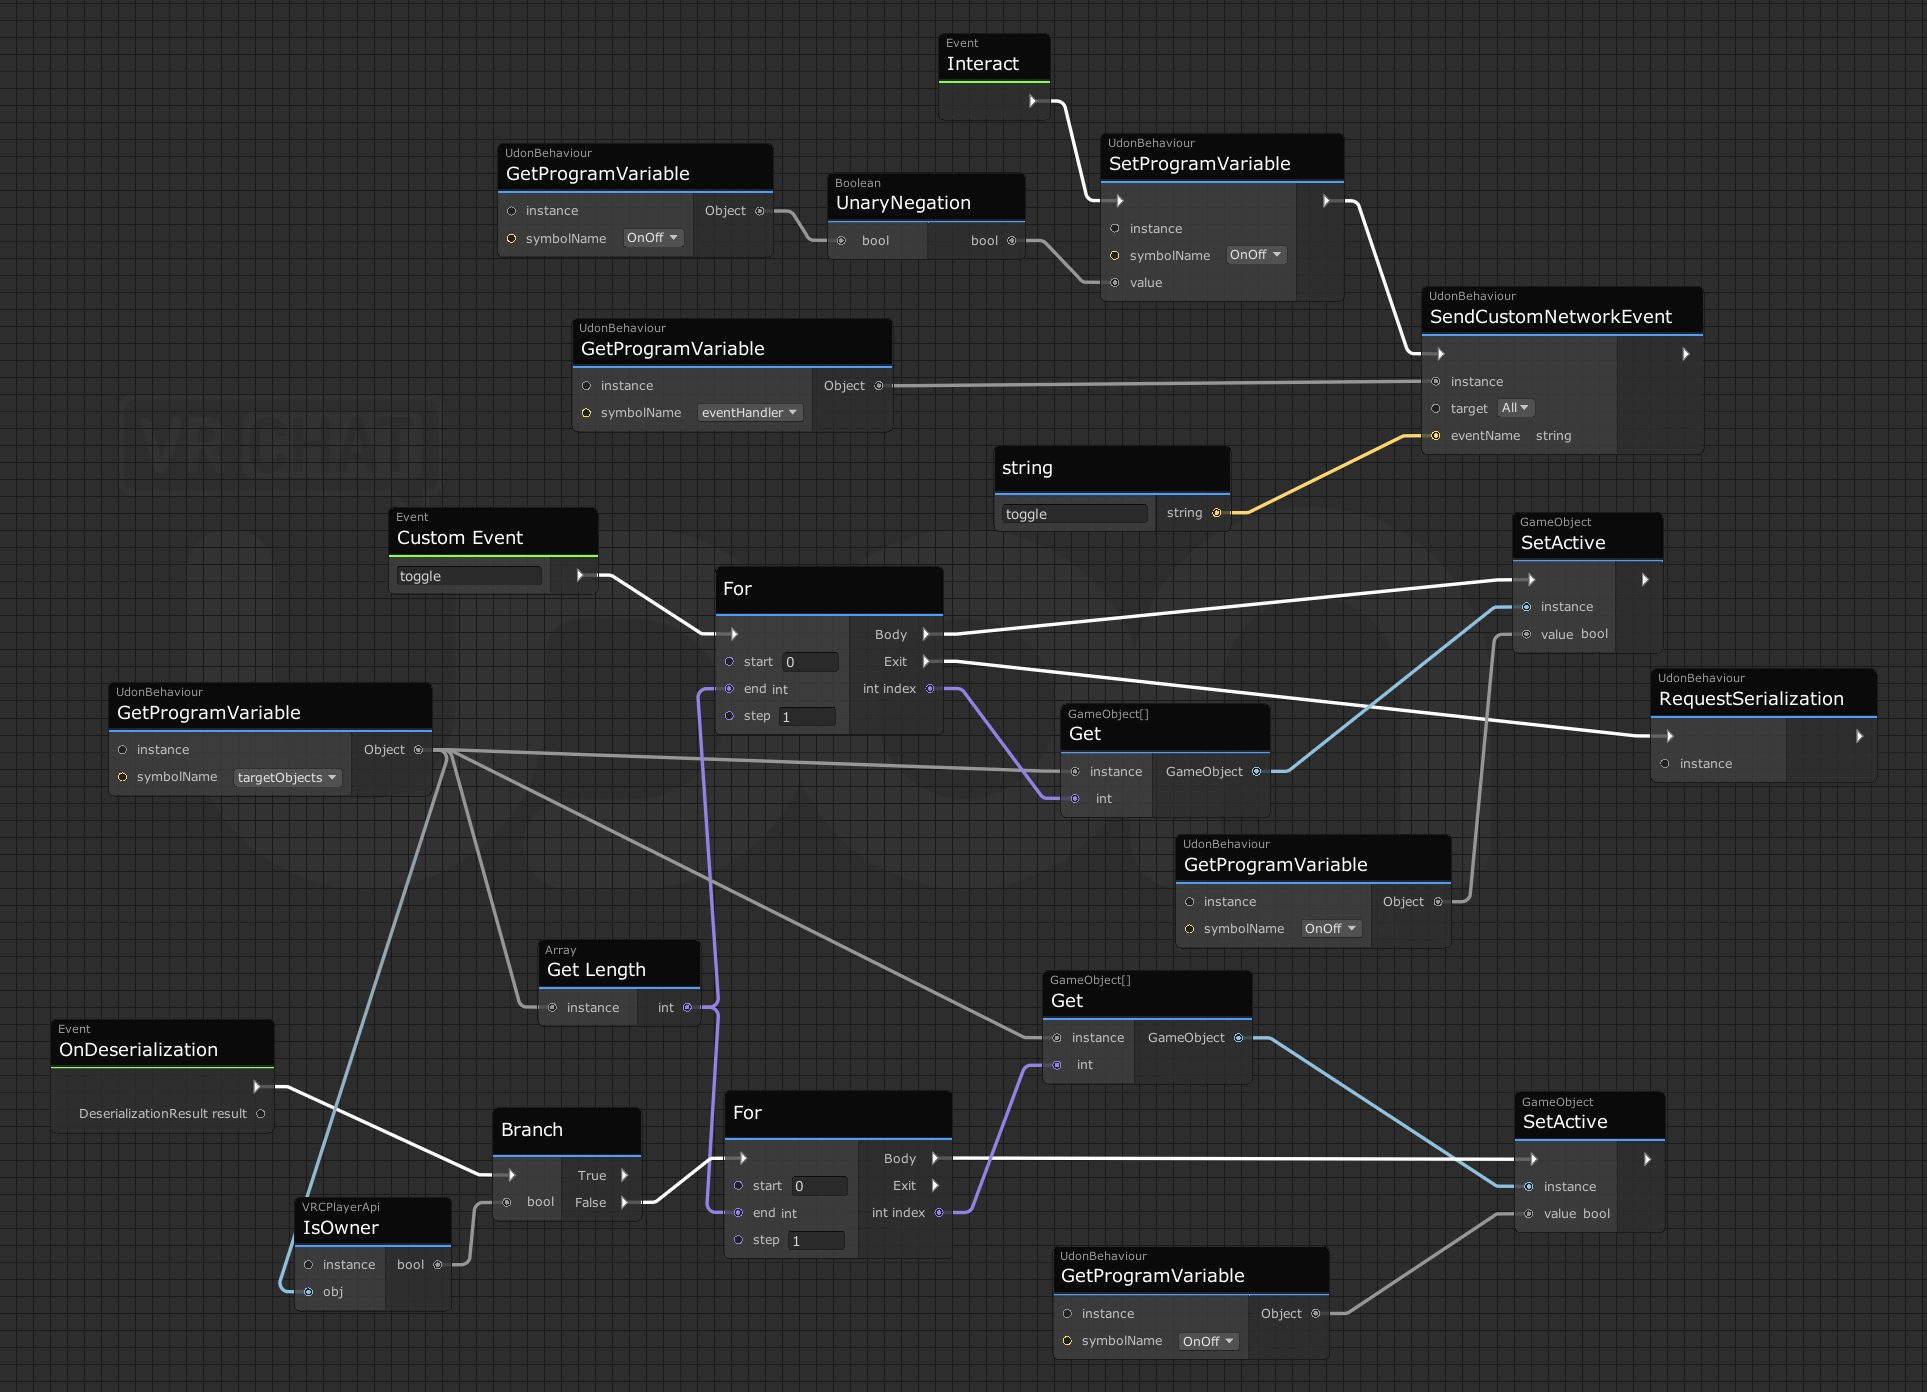1927x1392 pixels.
Task: Open the symbolName OnOff dropdown on SetProgramVariable
Action: 1256,255
